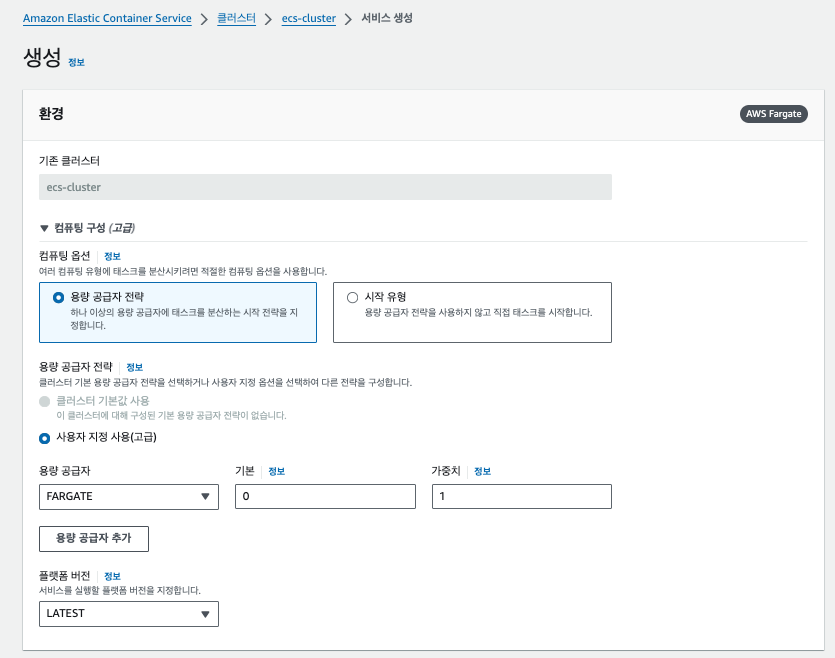Select 사용자 지정 사용(고급) radio button
This screenshot has width=835, height=658.
coord(45,439)
